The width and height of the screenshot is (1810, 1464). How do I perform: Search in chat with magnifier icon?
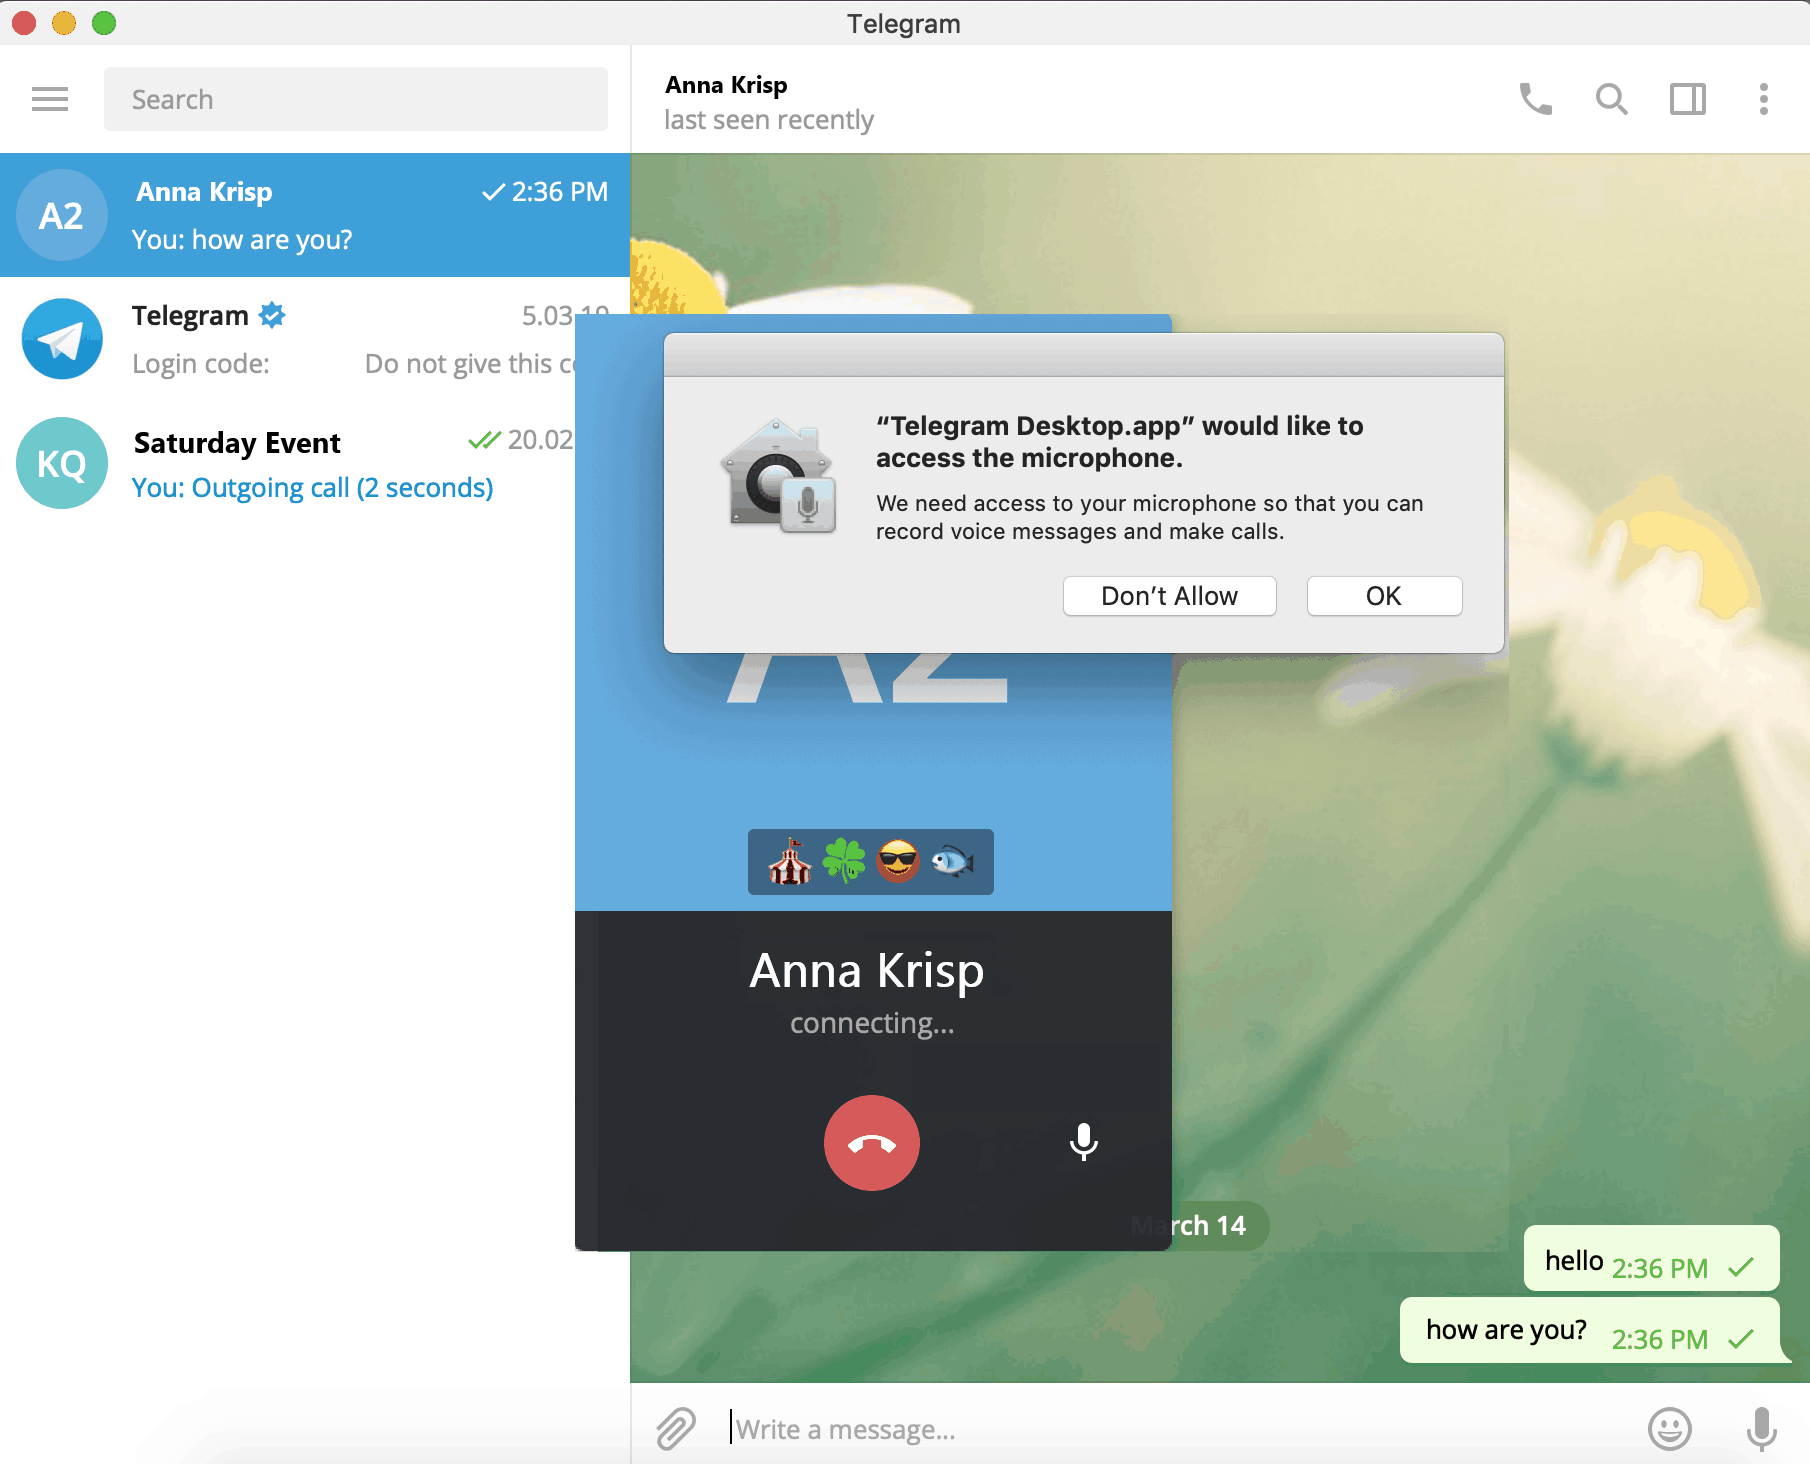pyautogui.click(x=1611, y=99)
